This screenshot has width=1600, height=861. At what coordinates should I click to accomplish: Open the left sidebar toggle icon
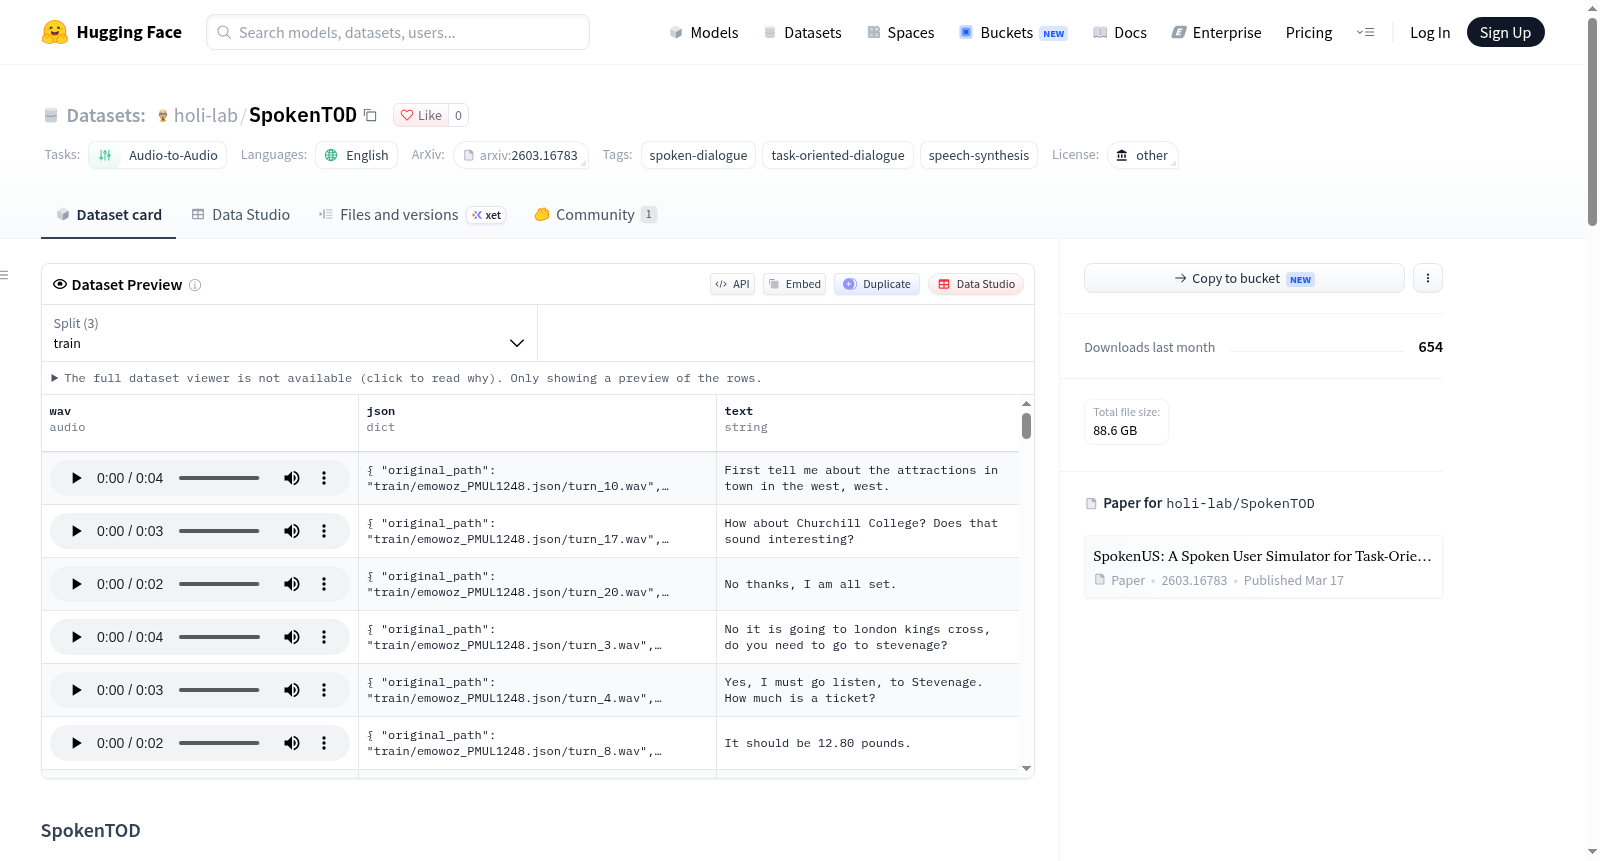(4, 275)
